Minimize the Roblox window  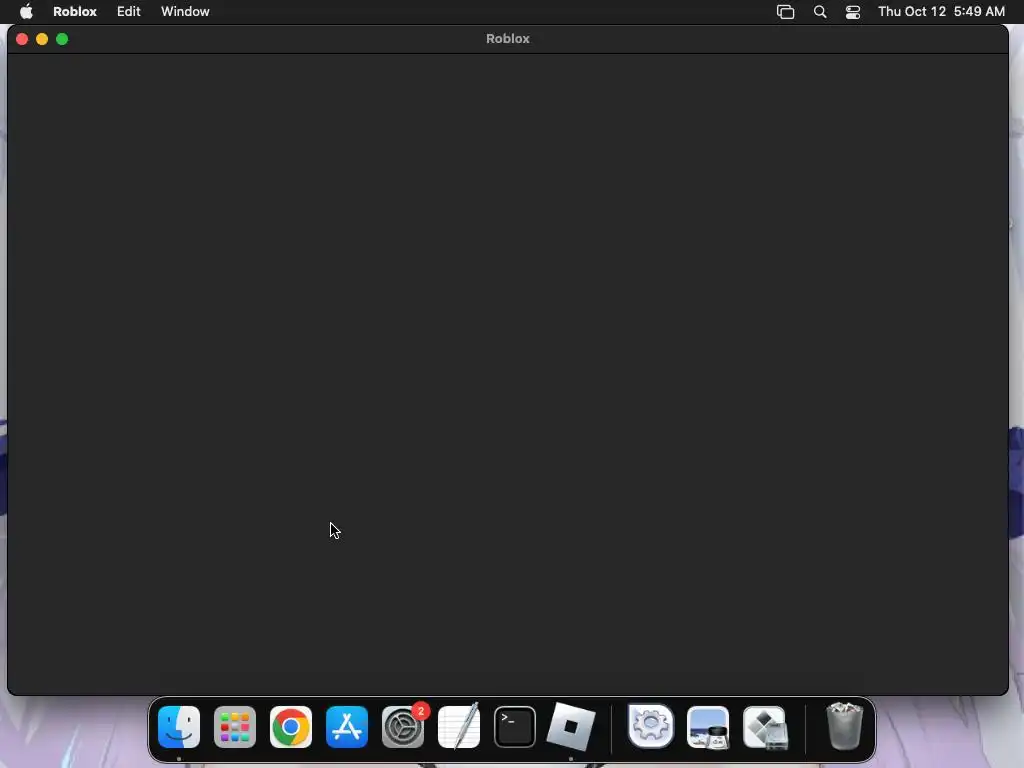click(42, 39)
